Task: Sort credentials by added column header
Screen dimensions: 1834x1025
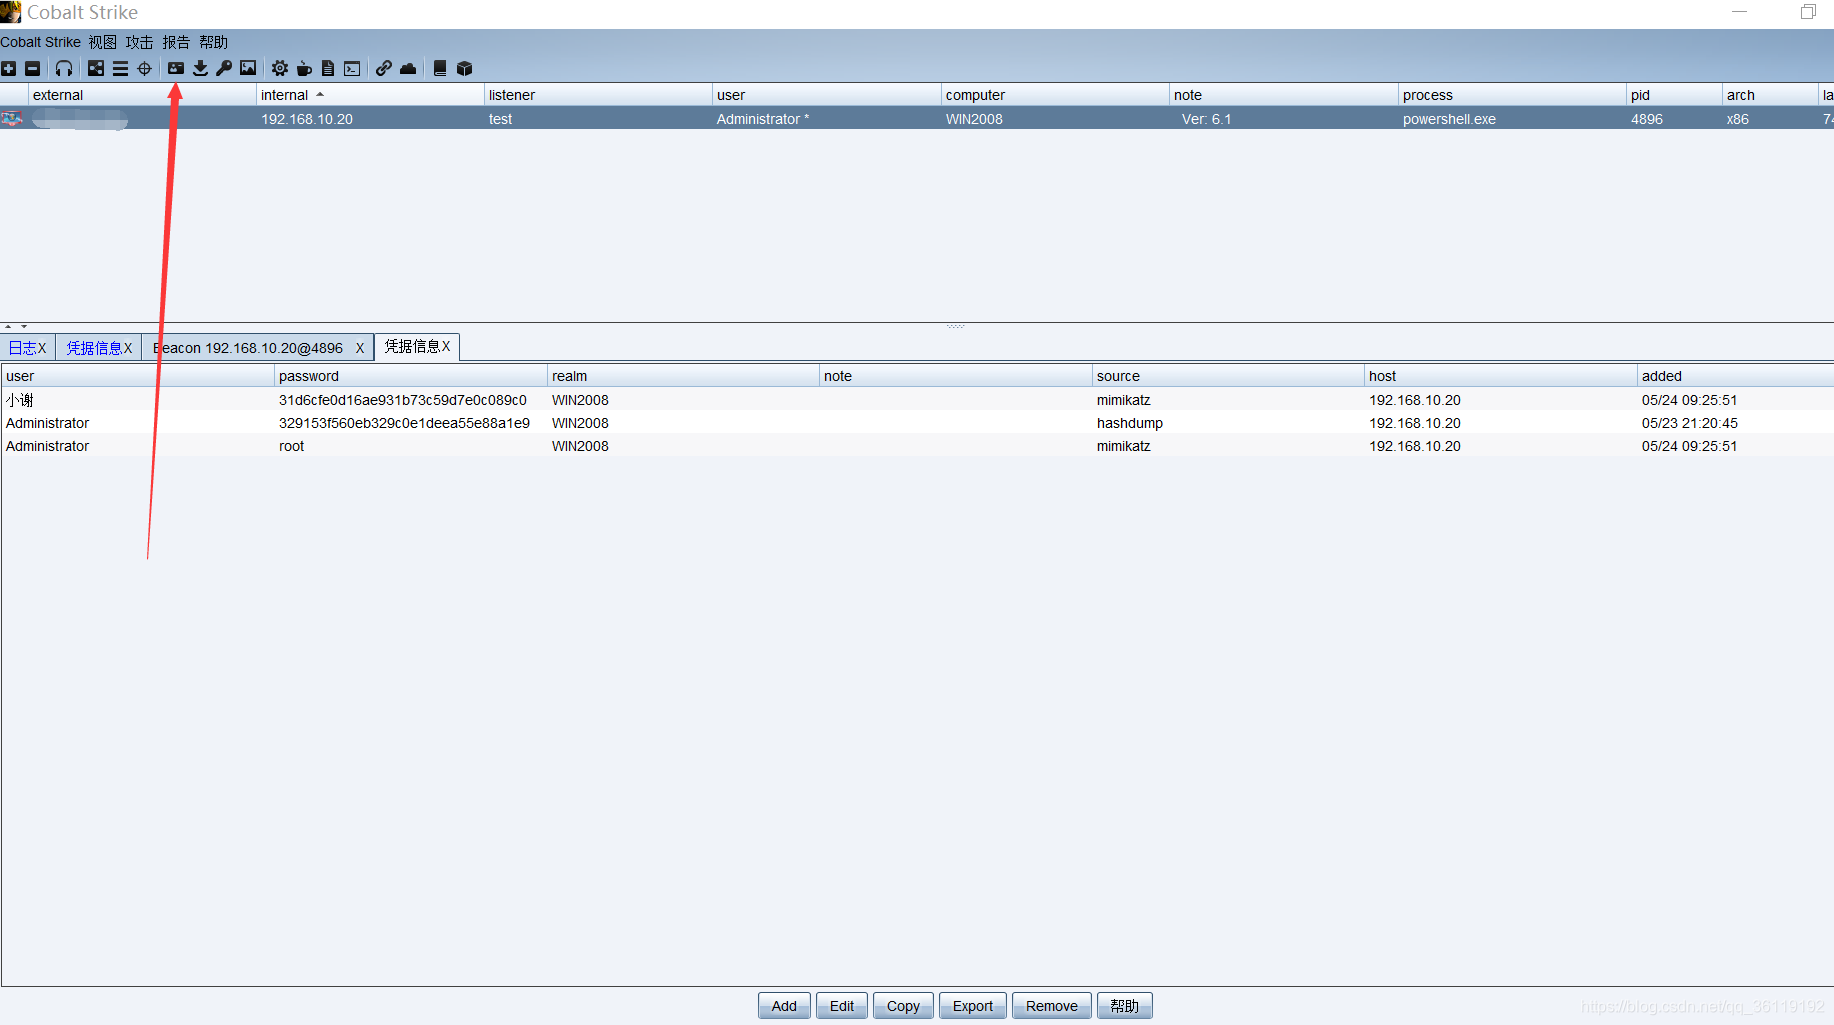Action: (1735, 376)
